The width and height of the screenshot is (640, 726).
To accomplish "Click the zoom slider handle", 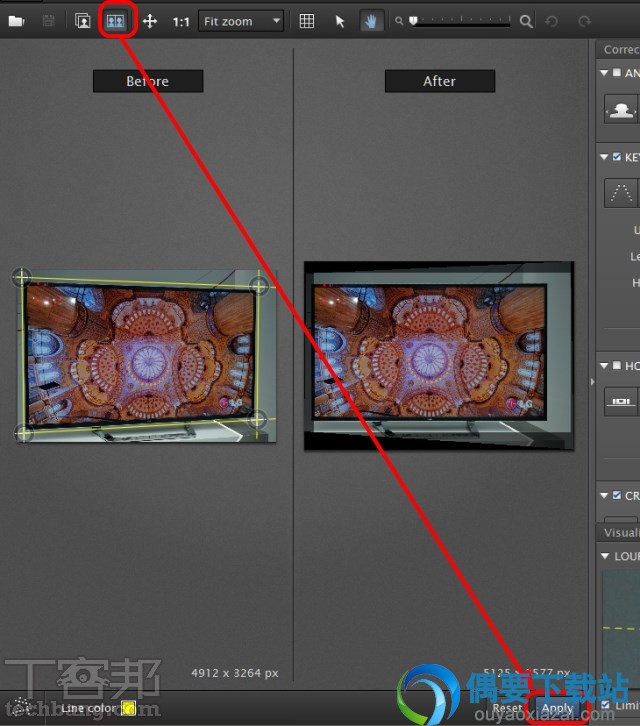I will [414, 21].
